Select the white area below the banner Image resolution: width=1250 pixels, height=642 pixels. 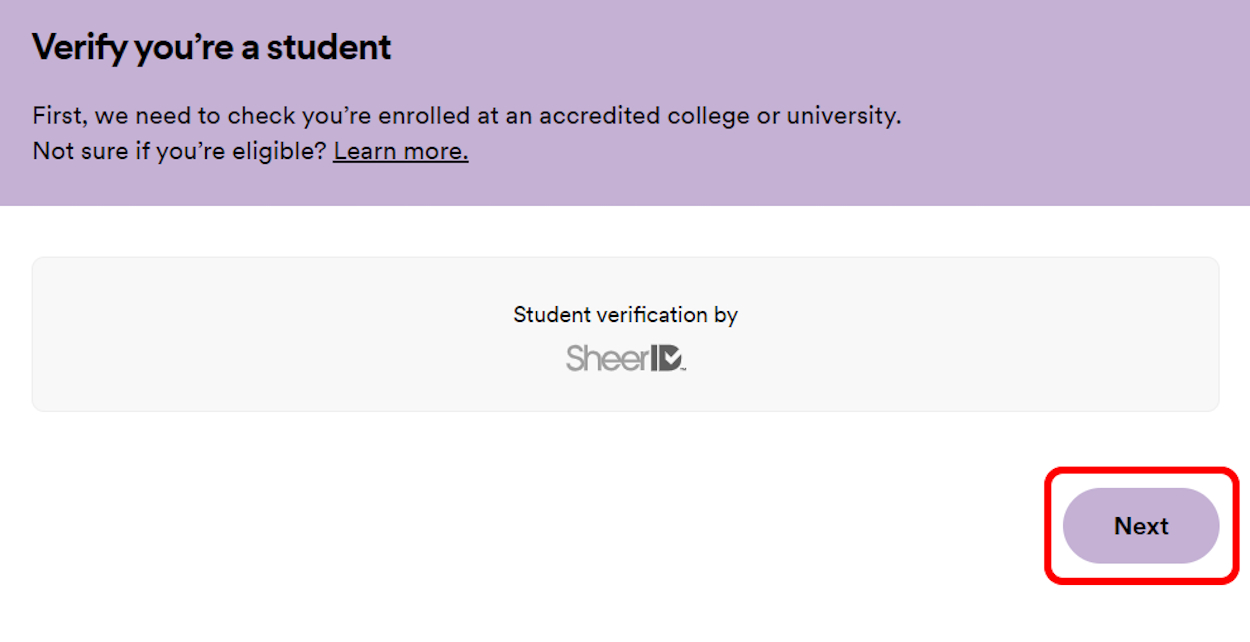400,230
